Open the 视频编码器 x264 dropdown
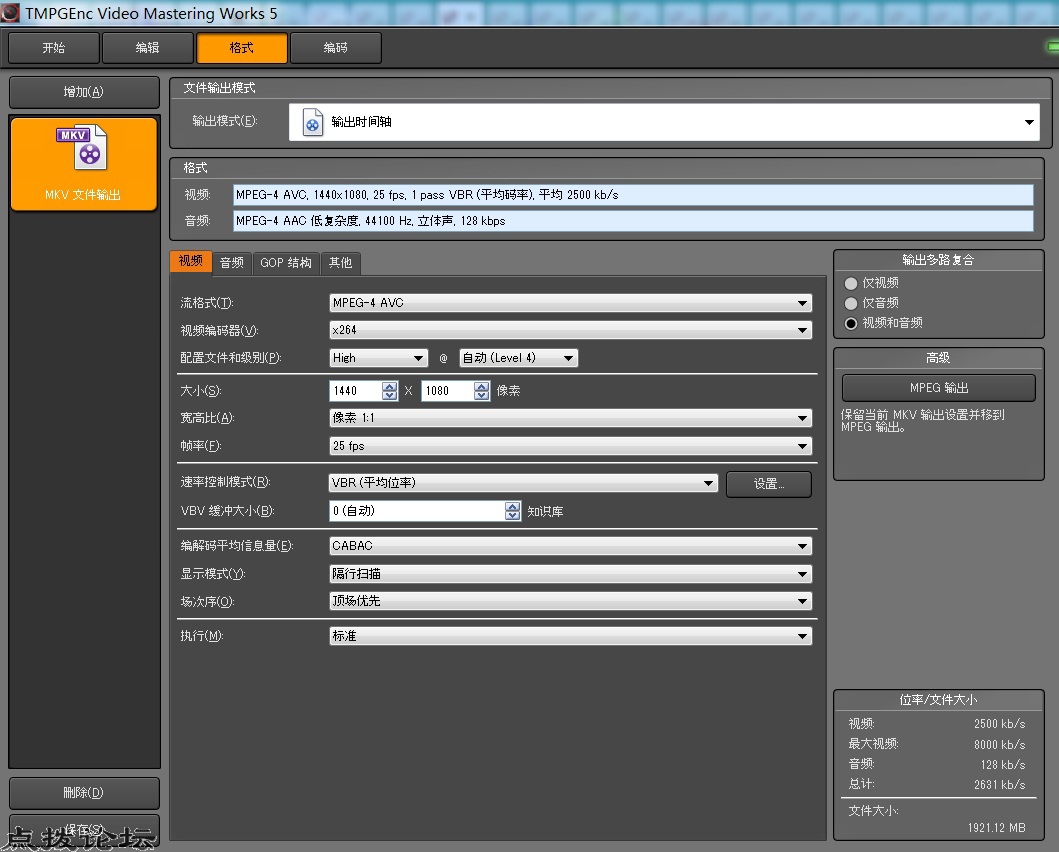1059x852 pixels. 570,330
